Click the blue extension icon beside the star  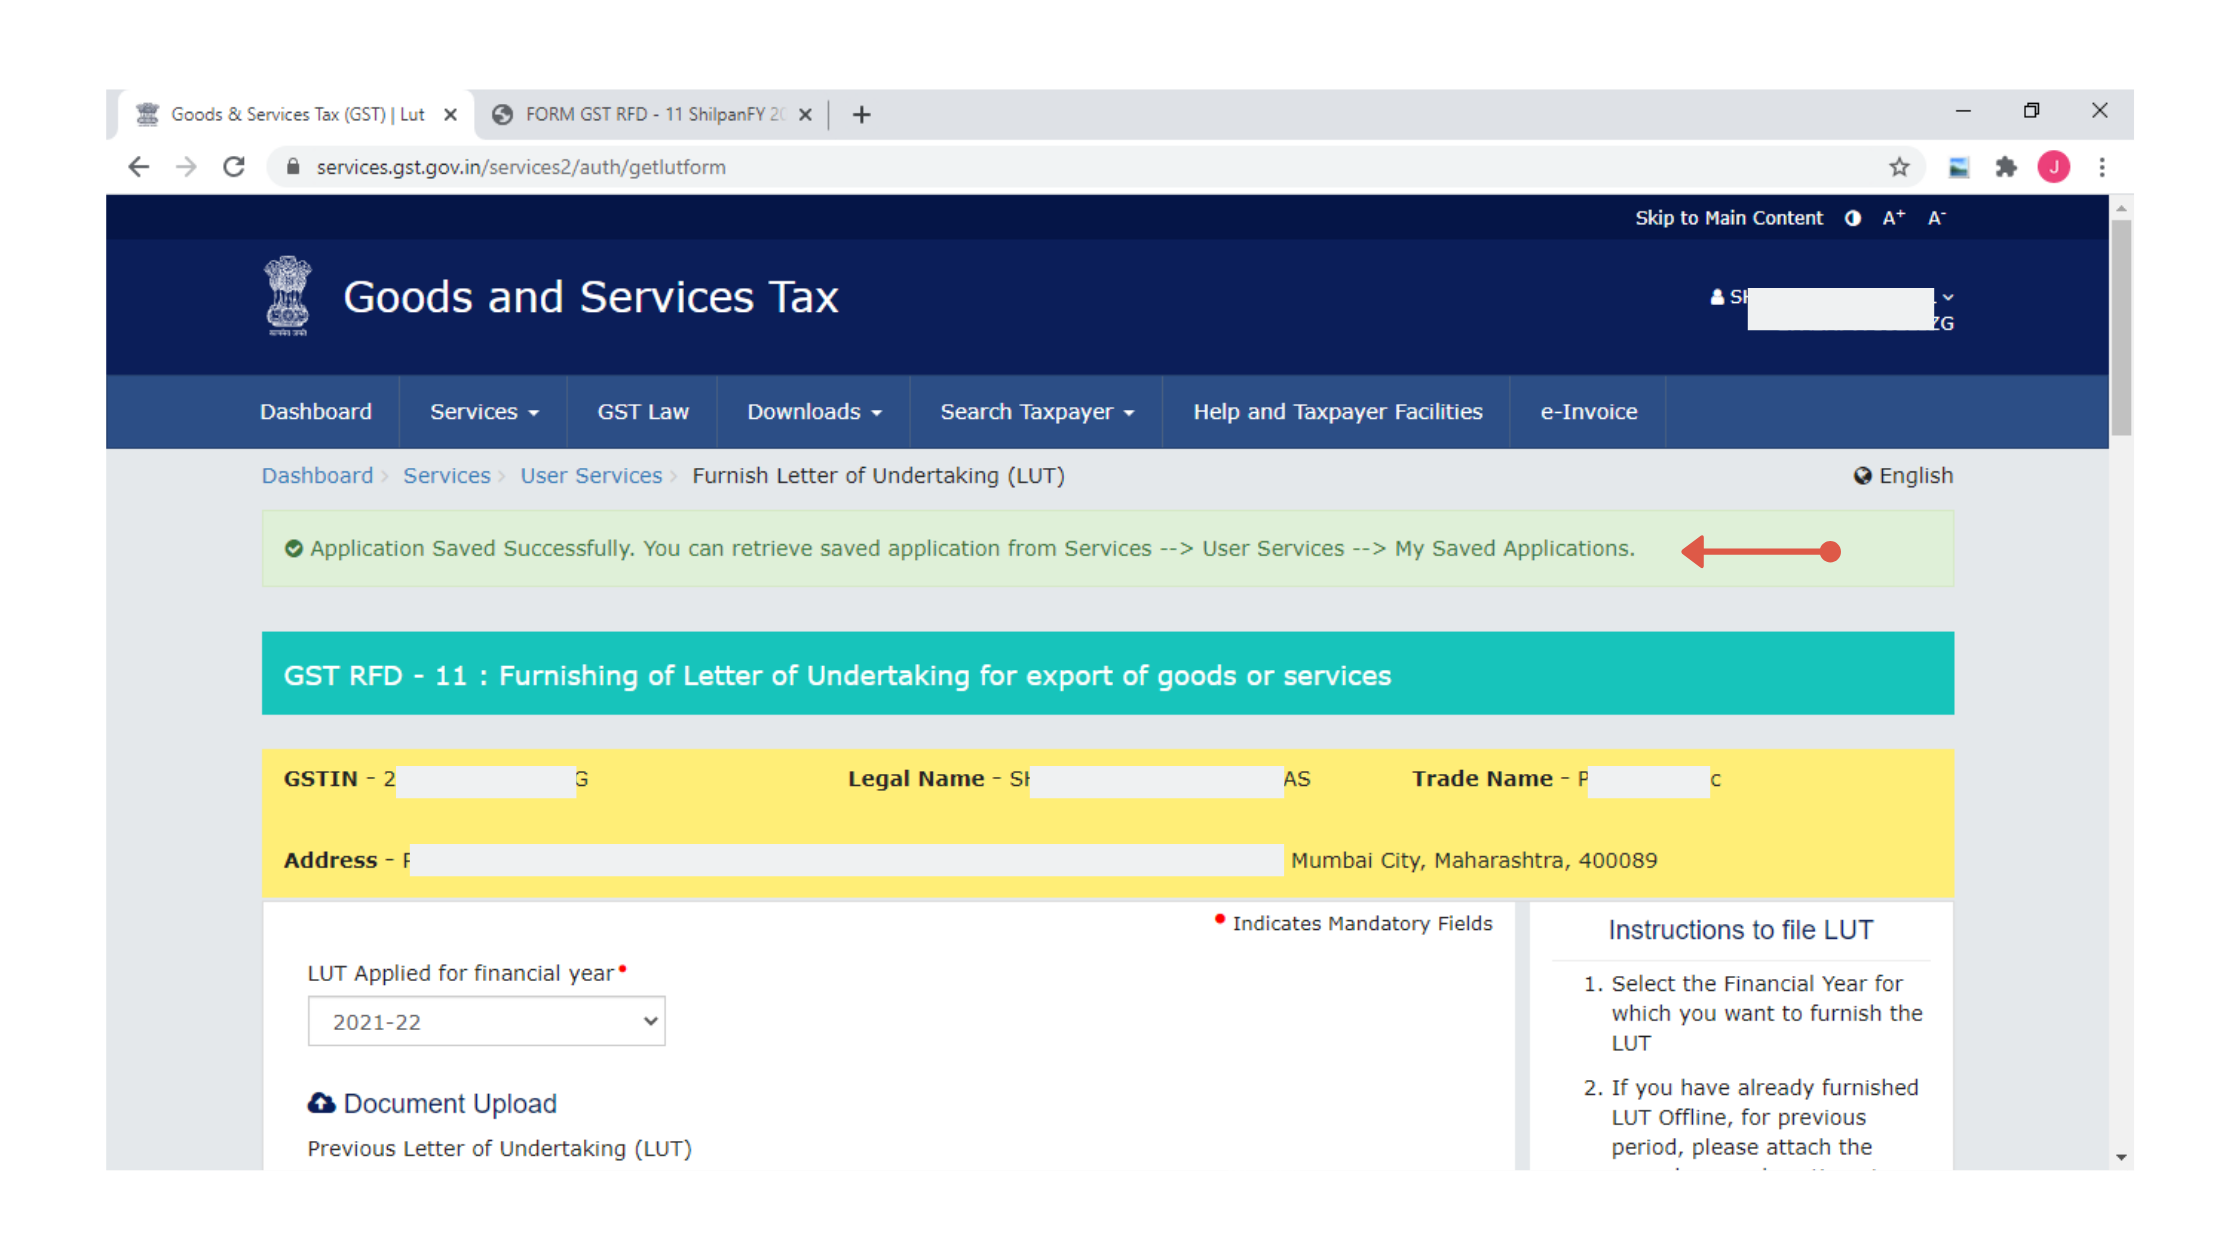tap(1959, 167)
